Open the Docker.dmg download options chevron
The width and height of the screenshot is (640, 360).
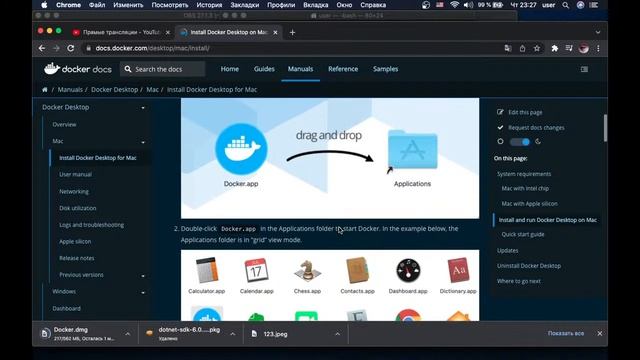pyautogui.click(x=127, y=334)
